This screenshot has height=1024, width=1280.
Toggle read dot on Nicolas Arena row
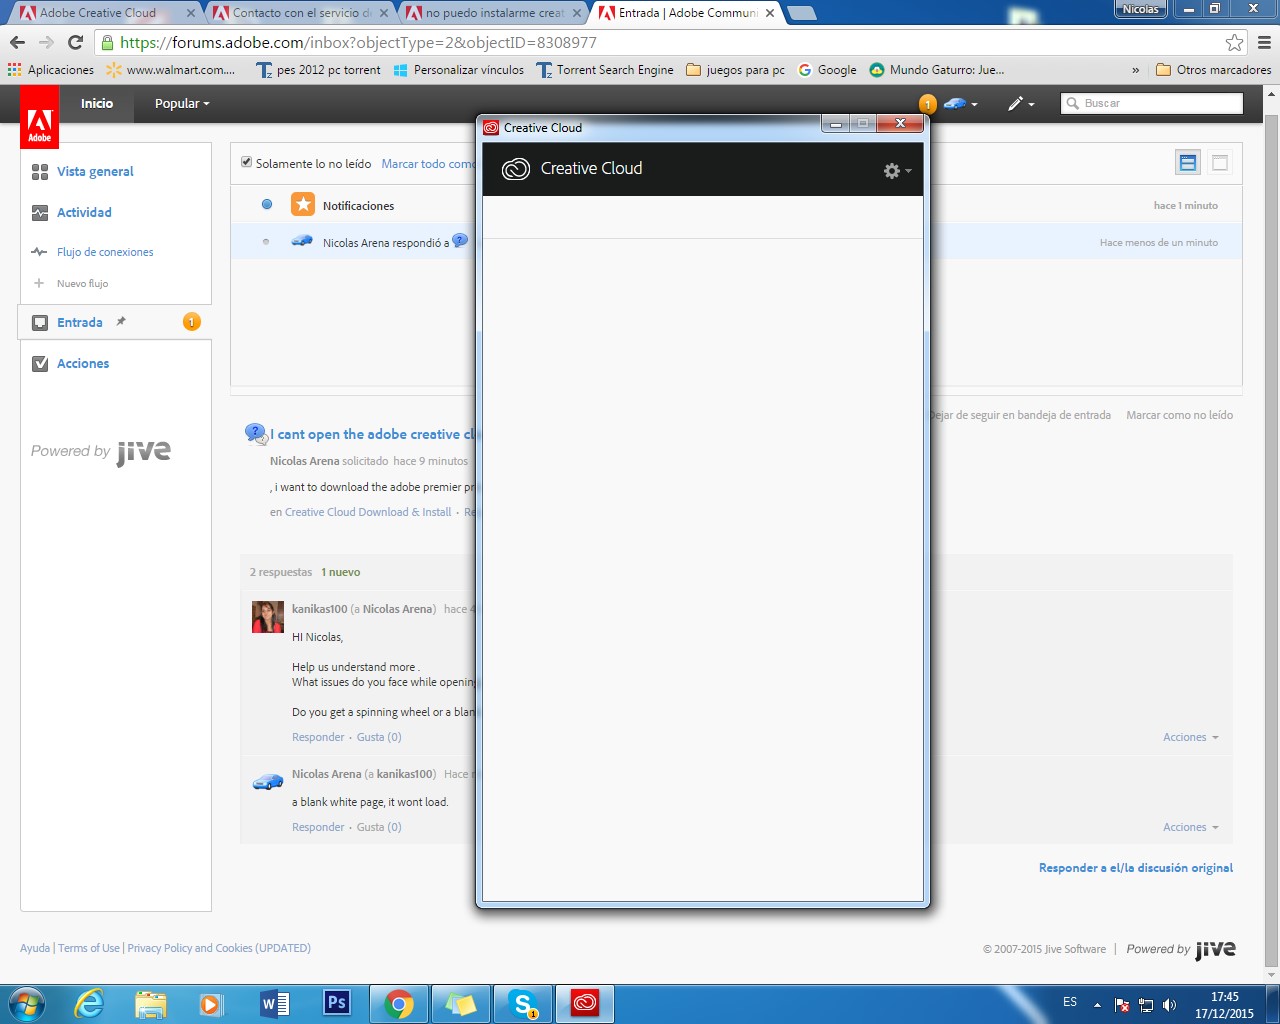point(266,242)
